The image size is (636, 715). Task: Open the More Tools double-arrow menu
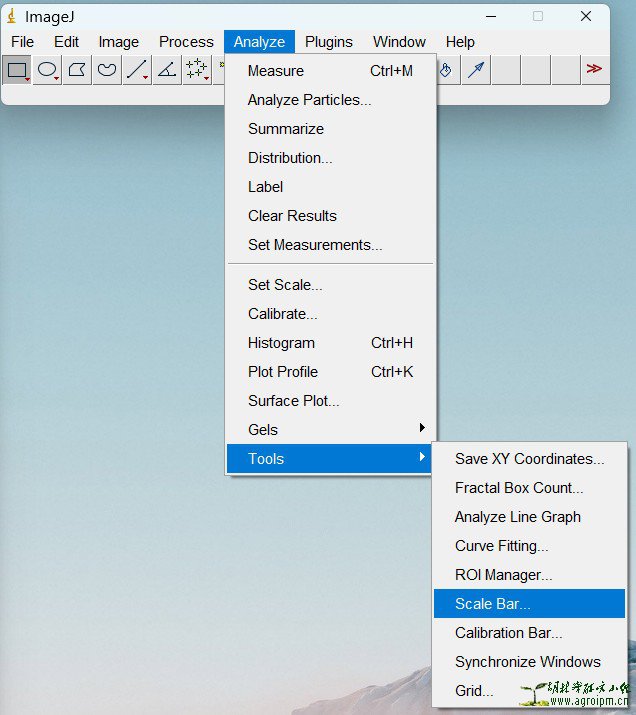click(594, 69)
